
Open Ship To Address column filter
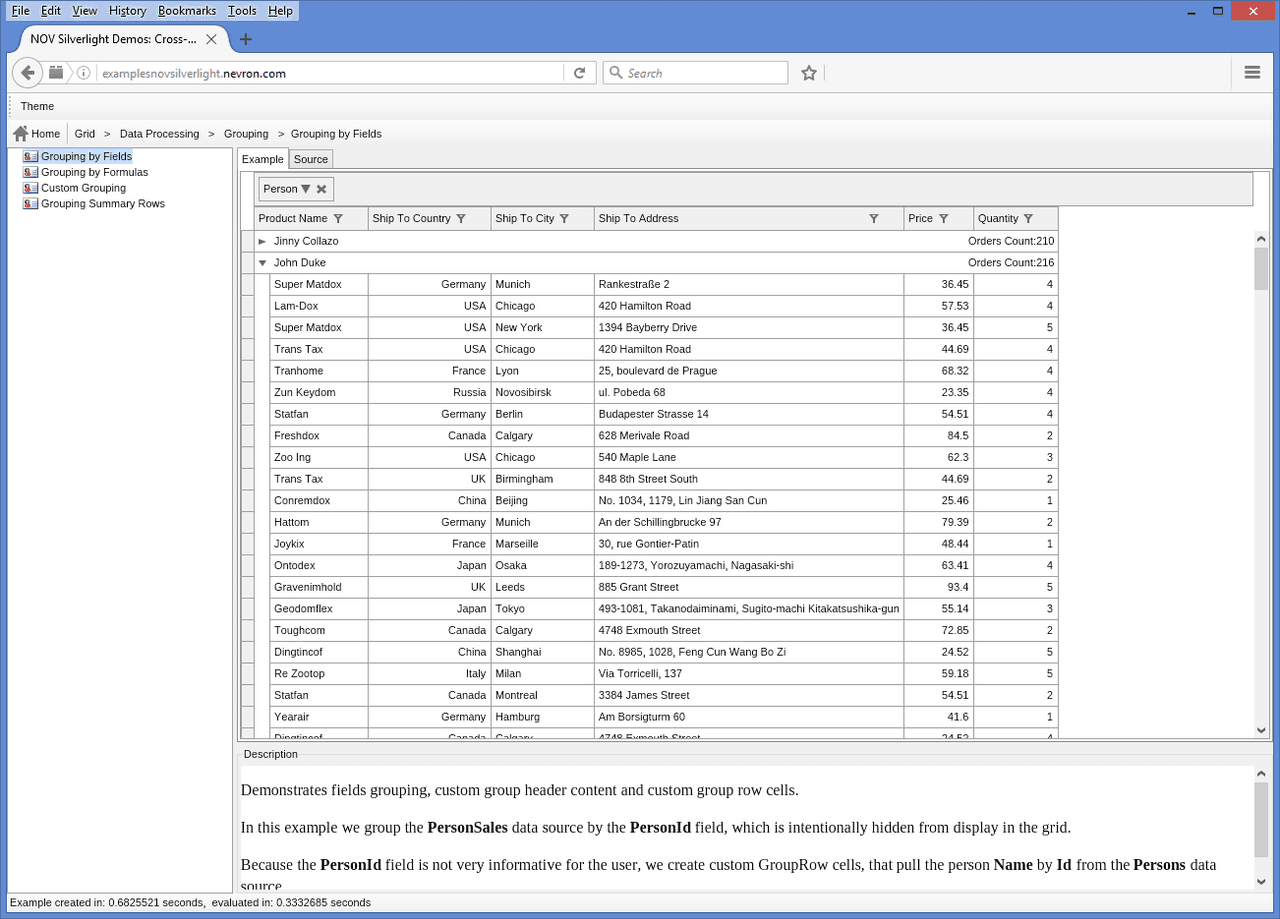click(x=874, y=218)
